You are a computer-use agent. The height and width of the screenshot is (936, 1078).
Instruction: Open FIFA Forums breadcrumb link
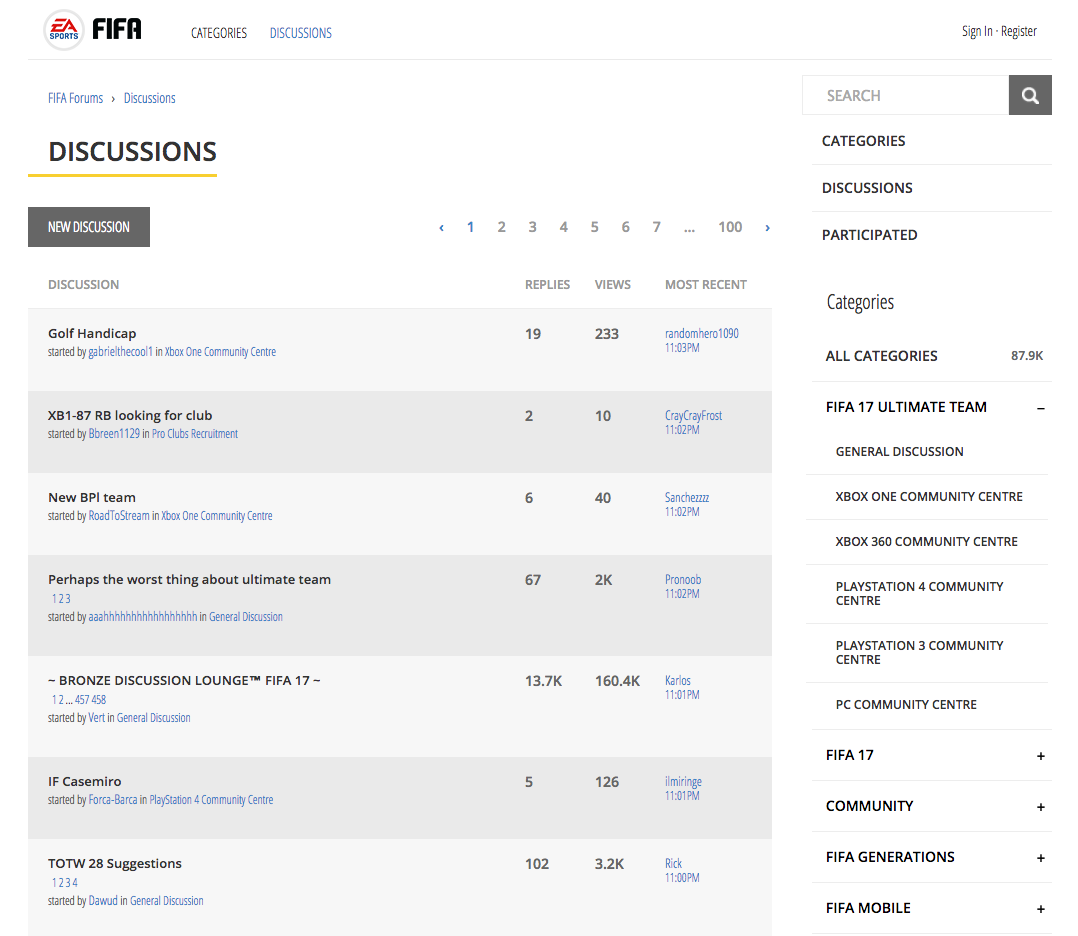[x=76, y=98]
